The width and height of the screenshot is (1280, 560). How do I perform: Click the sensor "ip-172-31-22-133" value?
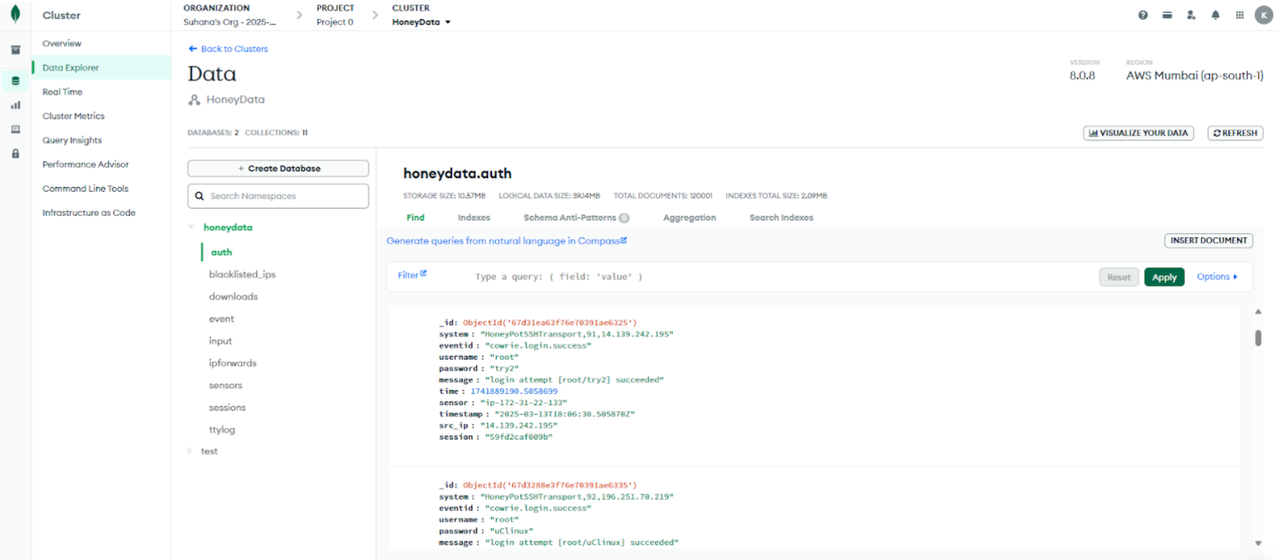pos(526,402)
